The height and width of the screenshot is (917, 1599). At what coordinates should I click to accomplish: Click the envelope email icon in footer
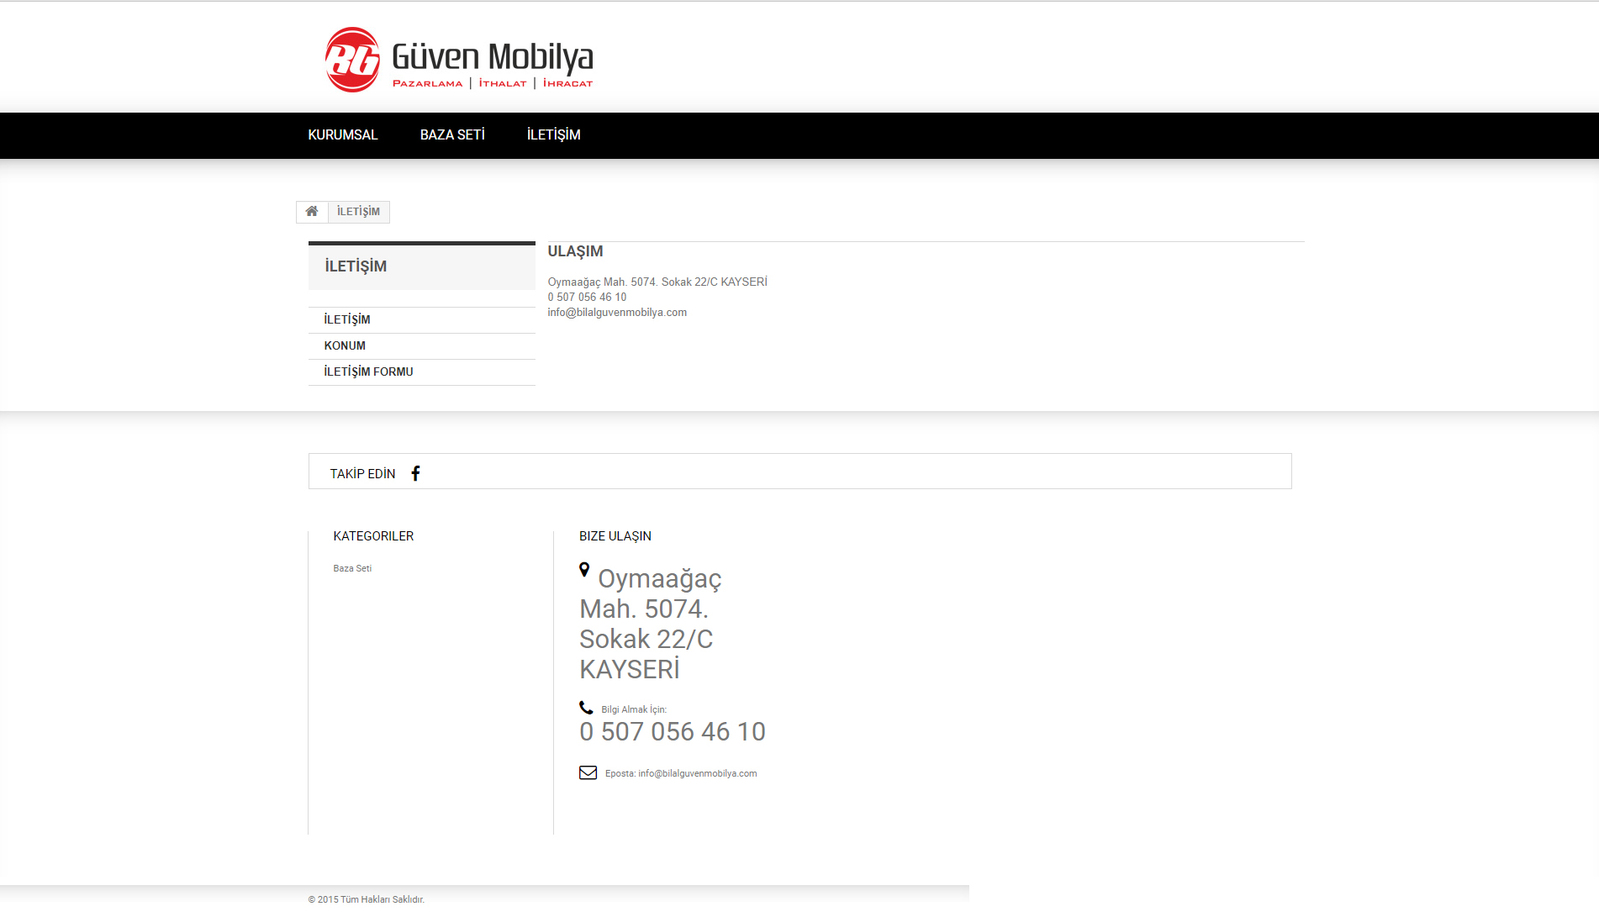pos(588,772)
